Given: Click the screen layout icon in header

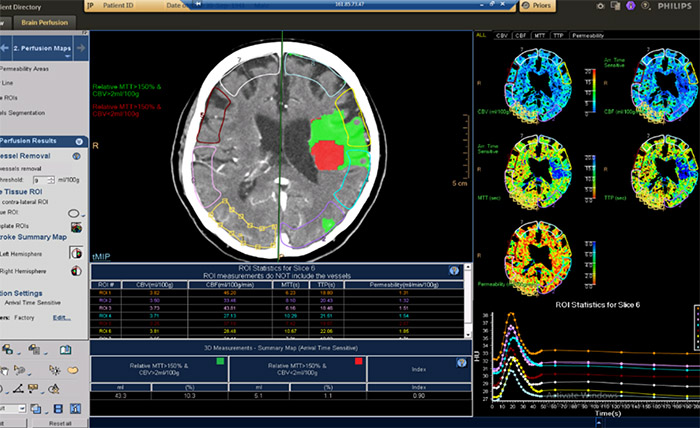Looking at the screenshot, I should [x=616, y=6].
